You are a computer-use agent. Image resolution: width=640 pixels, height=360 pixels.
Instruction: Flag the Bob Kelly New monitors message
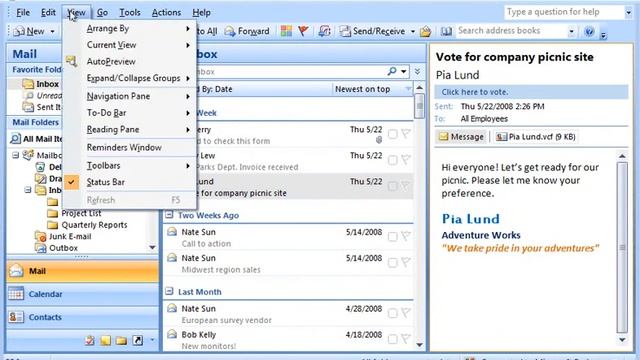tap(406, 339)
